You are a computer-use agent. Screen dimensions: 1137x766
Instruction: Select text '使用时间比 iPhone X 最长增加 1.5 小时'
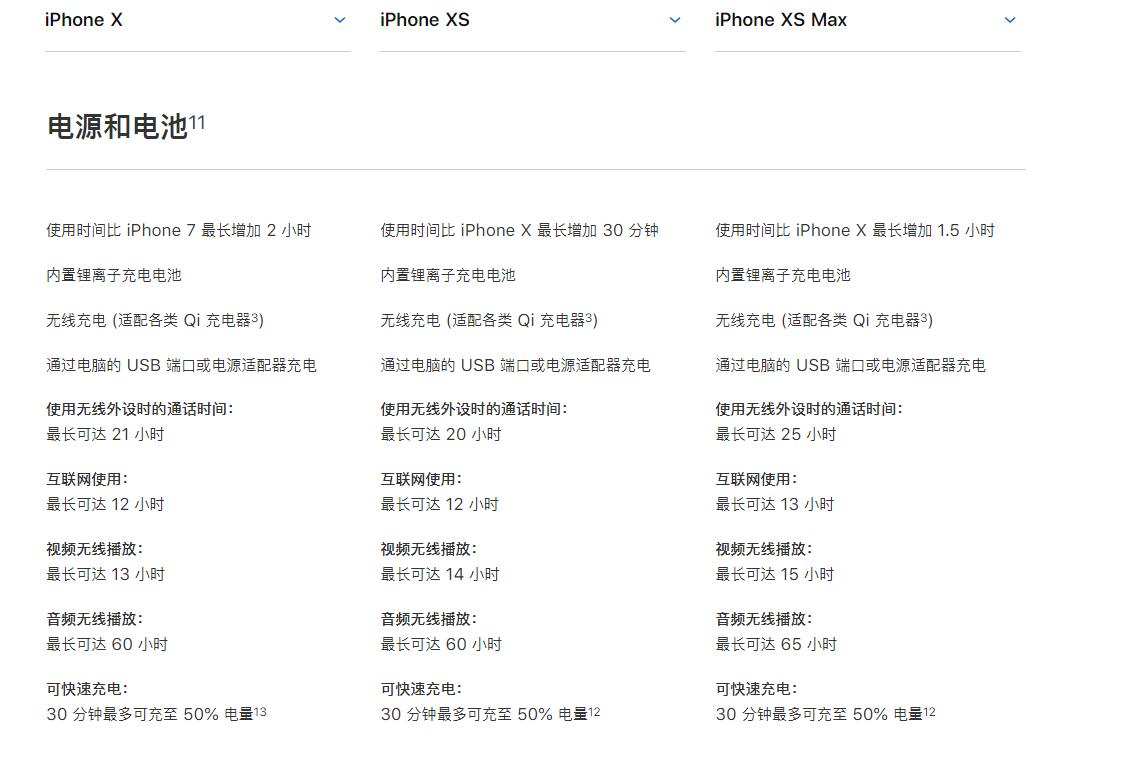pyautogui.click(x=855, y=230)
